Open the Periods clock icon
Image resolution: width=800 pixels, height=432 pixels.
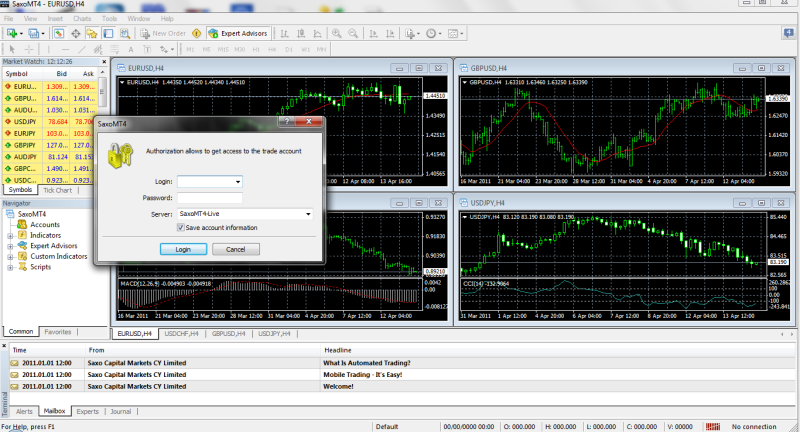tap(433, 33)
